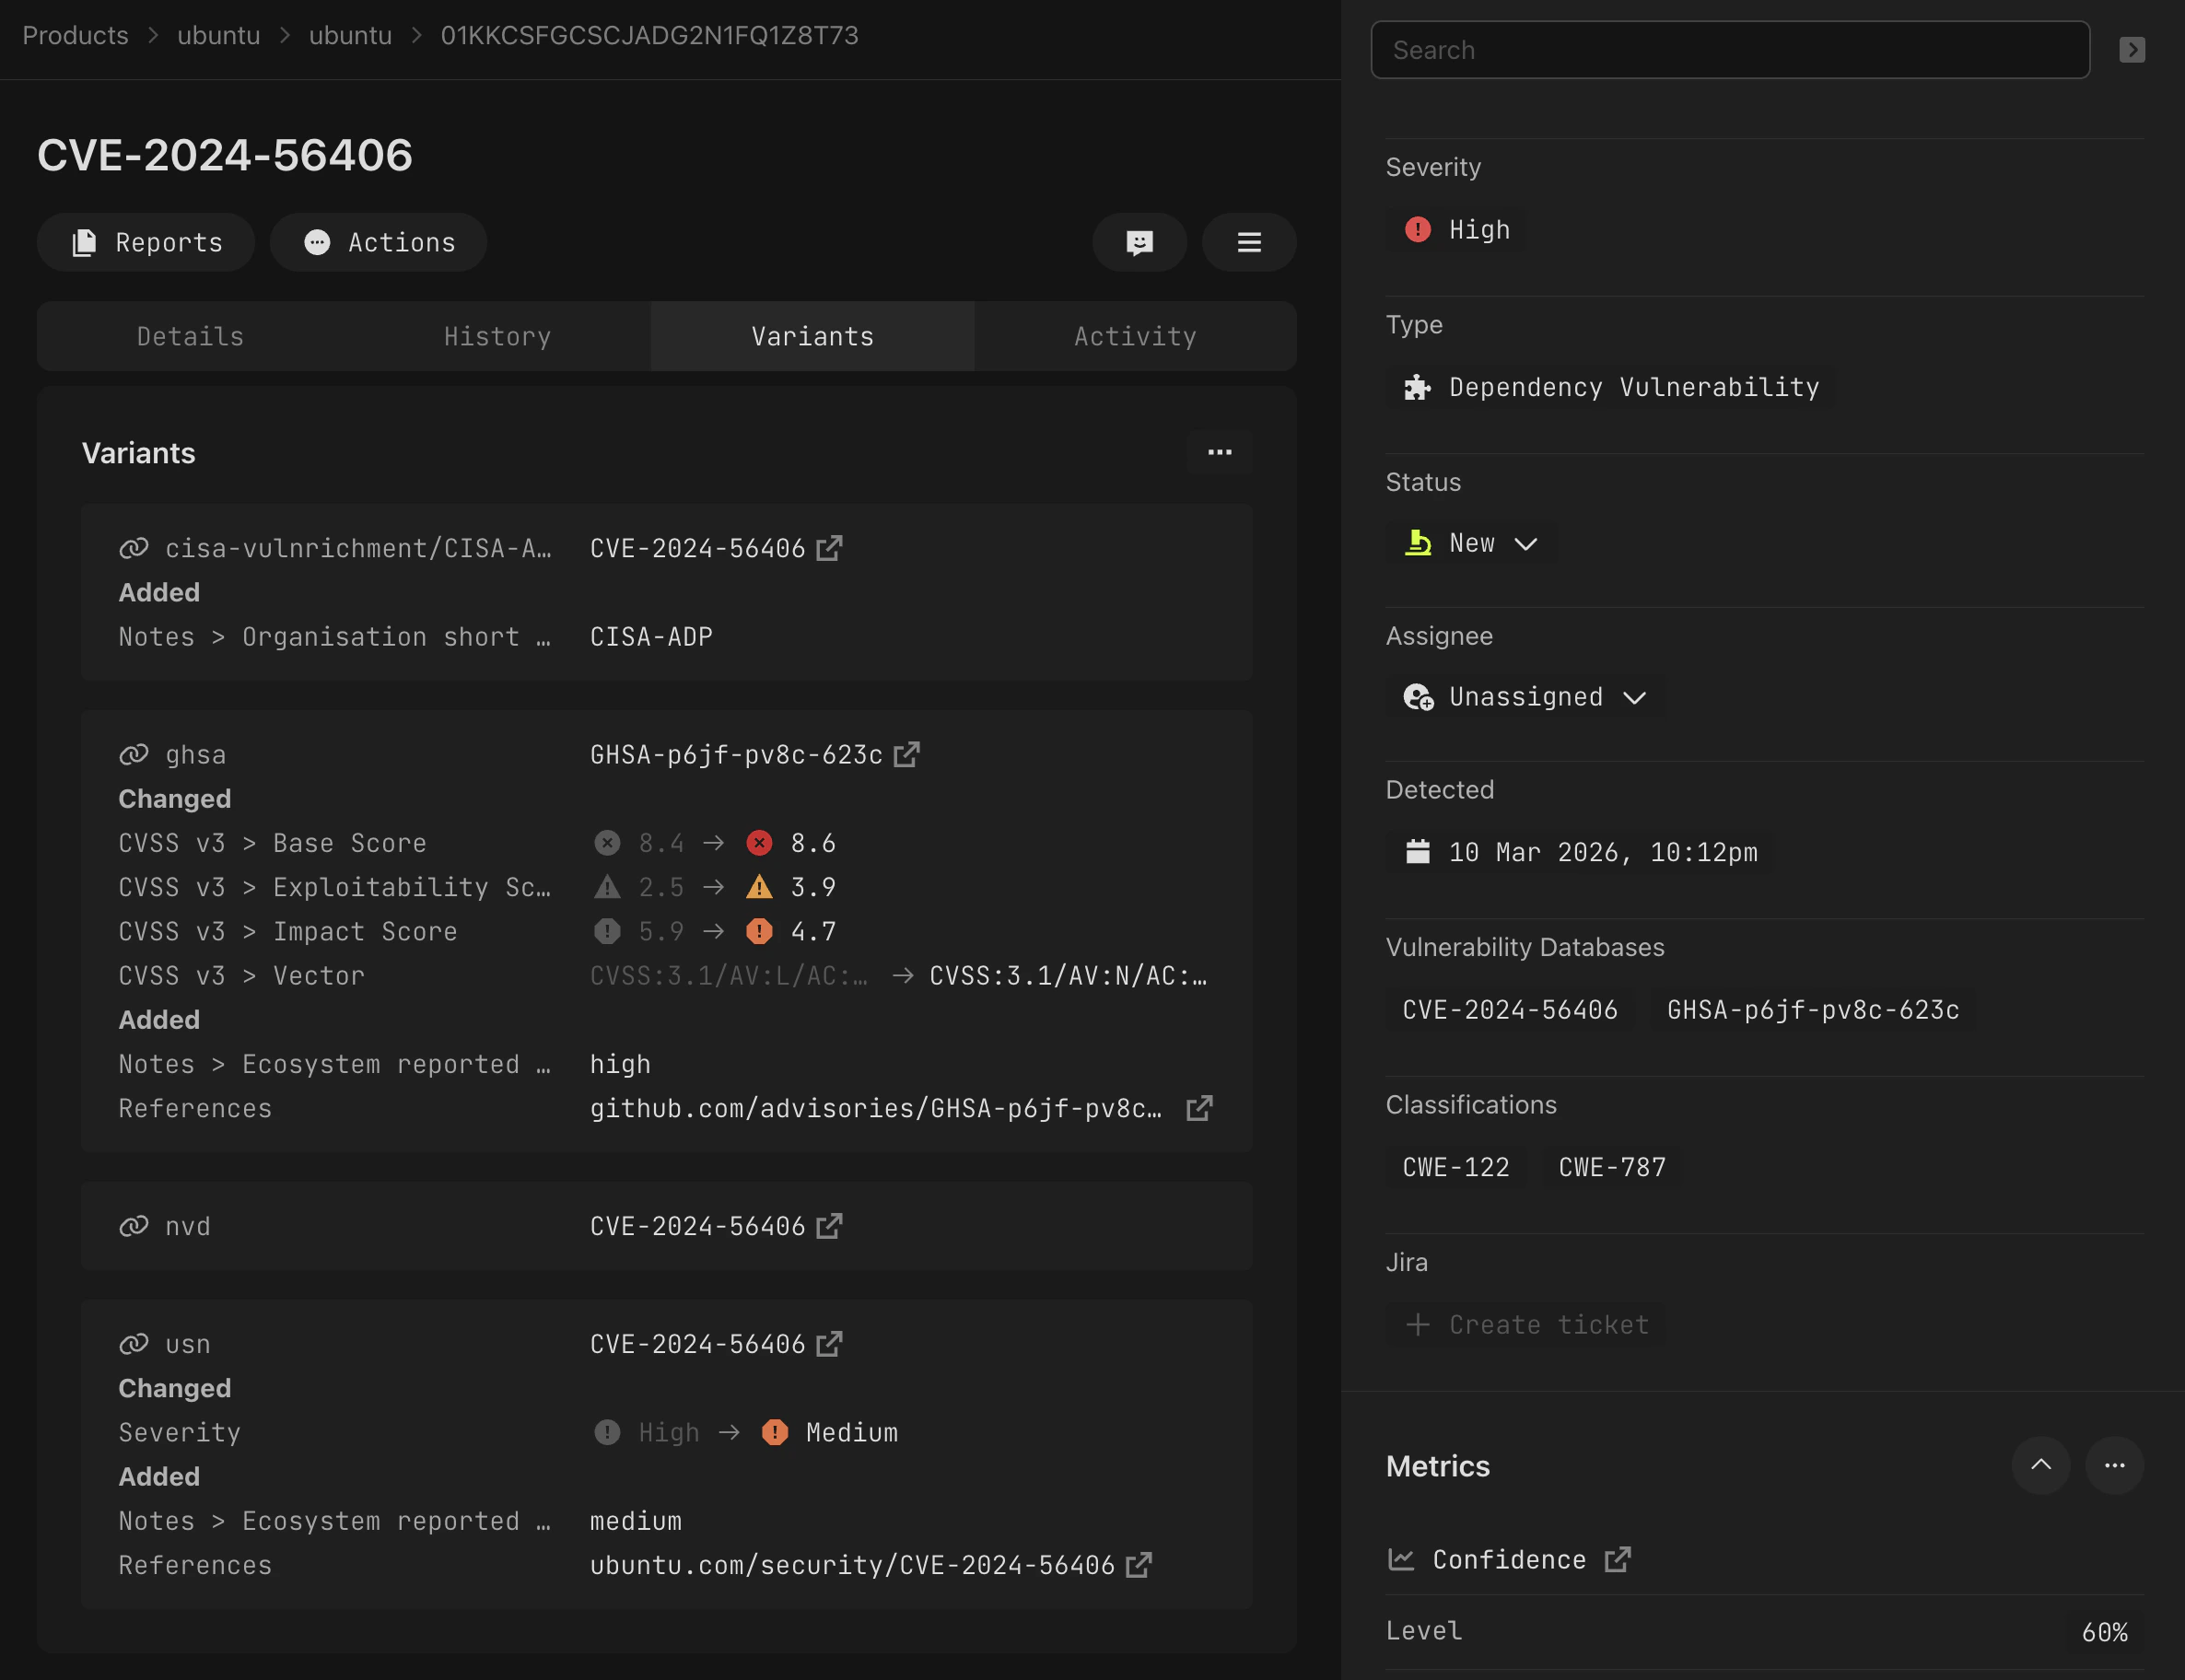Click the external link icon beside the nvd CVE-2024-56406
This screenshot has height=1680, width=2185.
(x=829, y=1226)
